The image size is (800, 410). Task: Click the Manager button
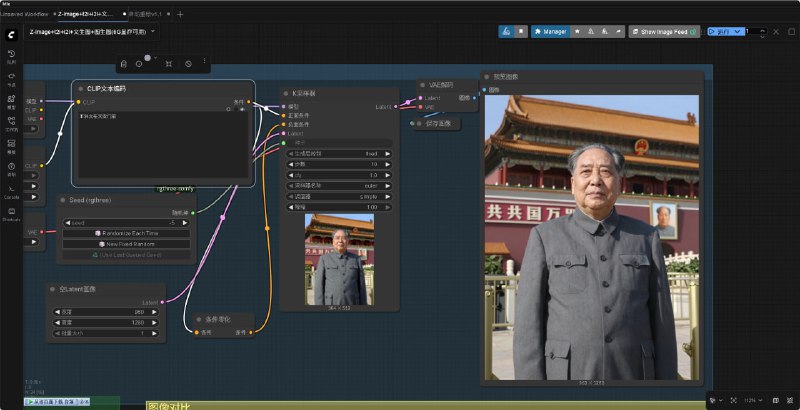551,32
